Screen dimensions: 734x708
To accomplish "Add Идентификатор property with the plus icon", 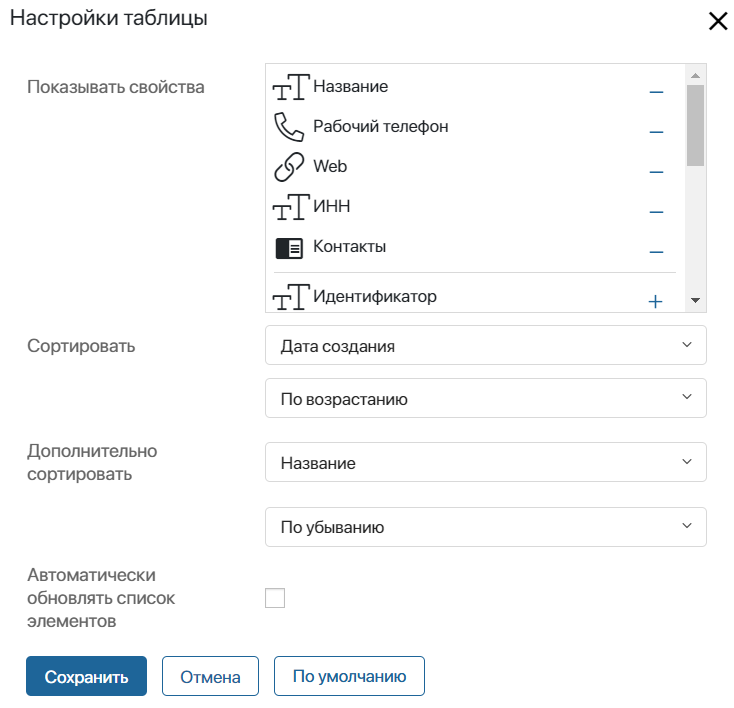I will tap(655, 302).
